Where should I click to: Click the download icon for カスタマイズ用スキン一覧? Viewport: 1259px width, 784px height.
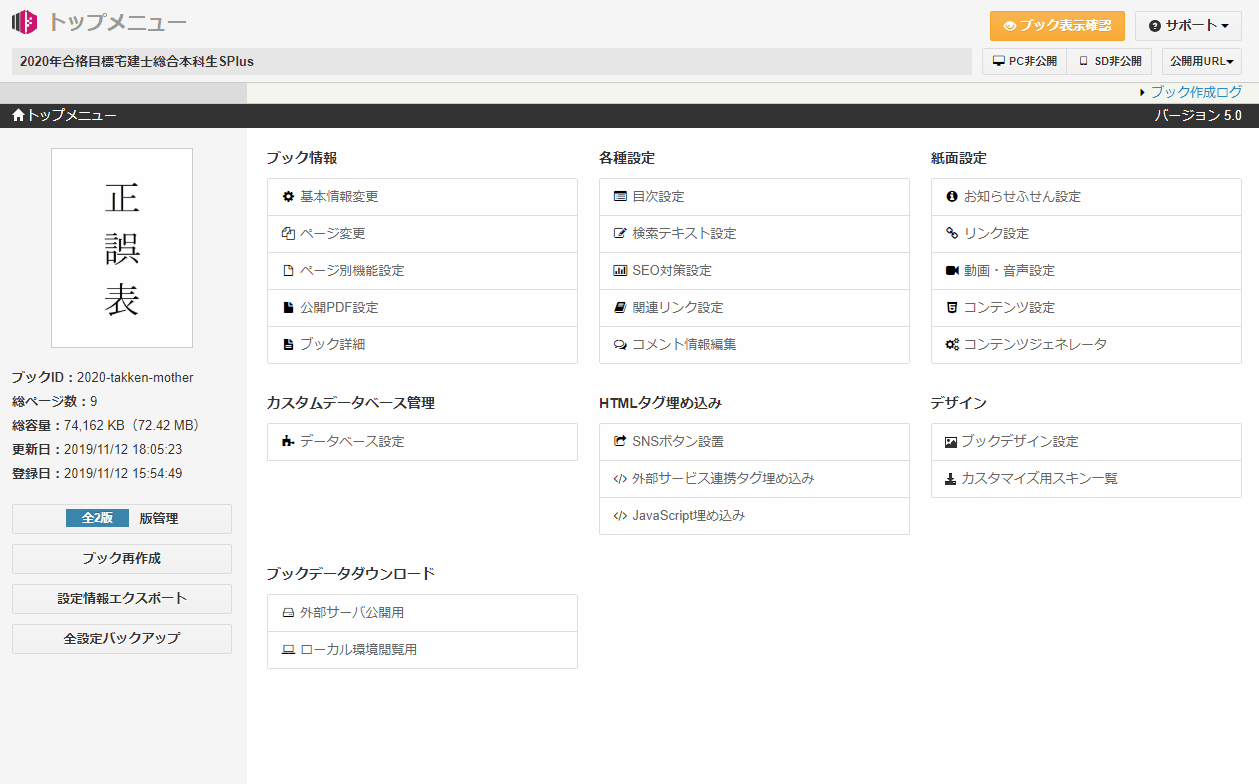point(951,479)
